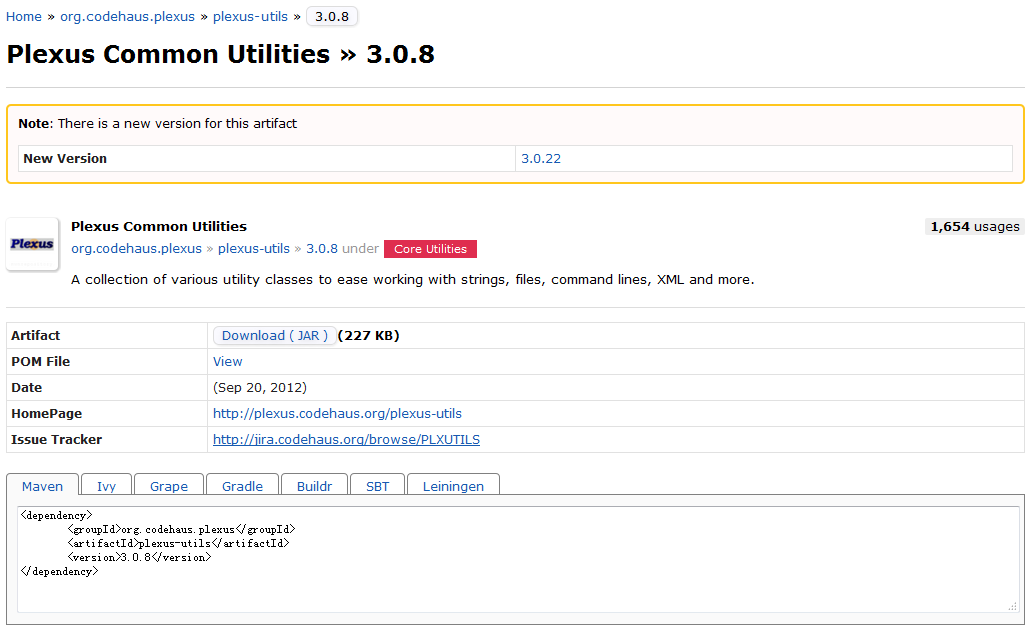Download the JAR file
Viewport: 1030px width, 629px height.
[274, 335]
